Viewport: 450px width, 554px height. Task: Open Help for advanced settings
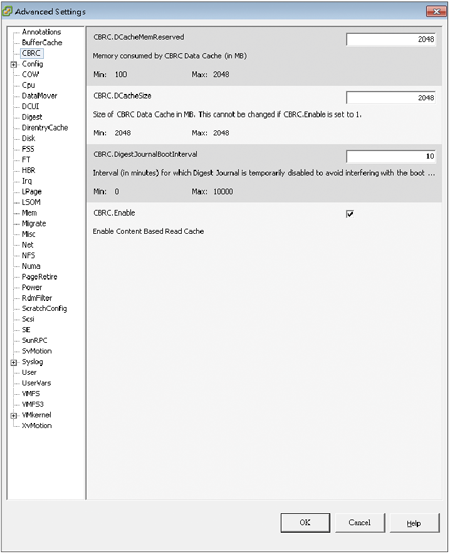(414, 523)
